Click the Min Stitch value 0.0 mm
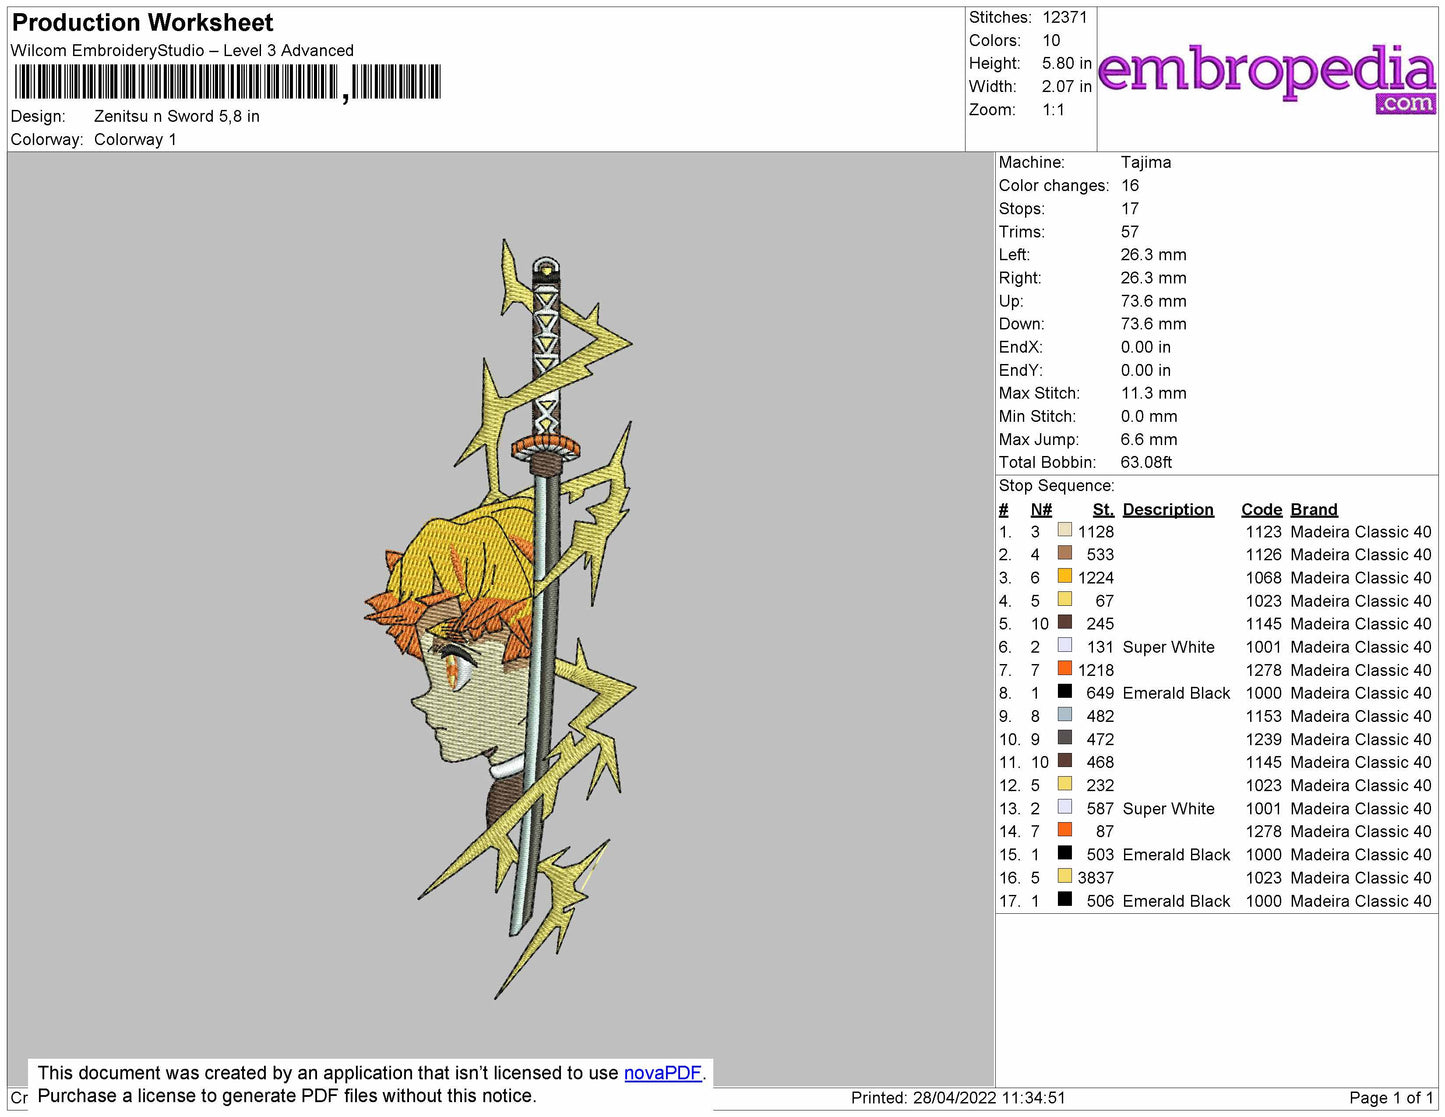 pos(1149,416)
